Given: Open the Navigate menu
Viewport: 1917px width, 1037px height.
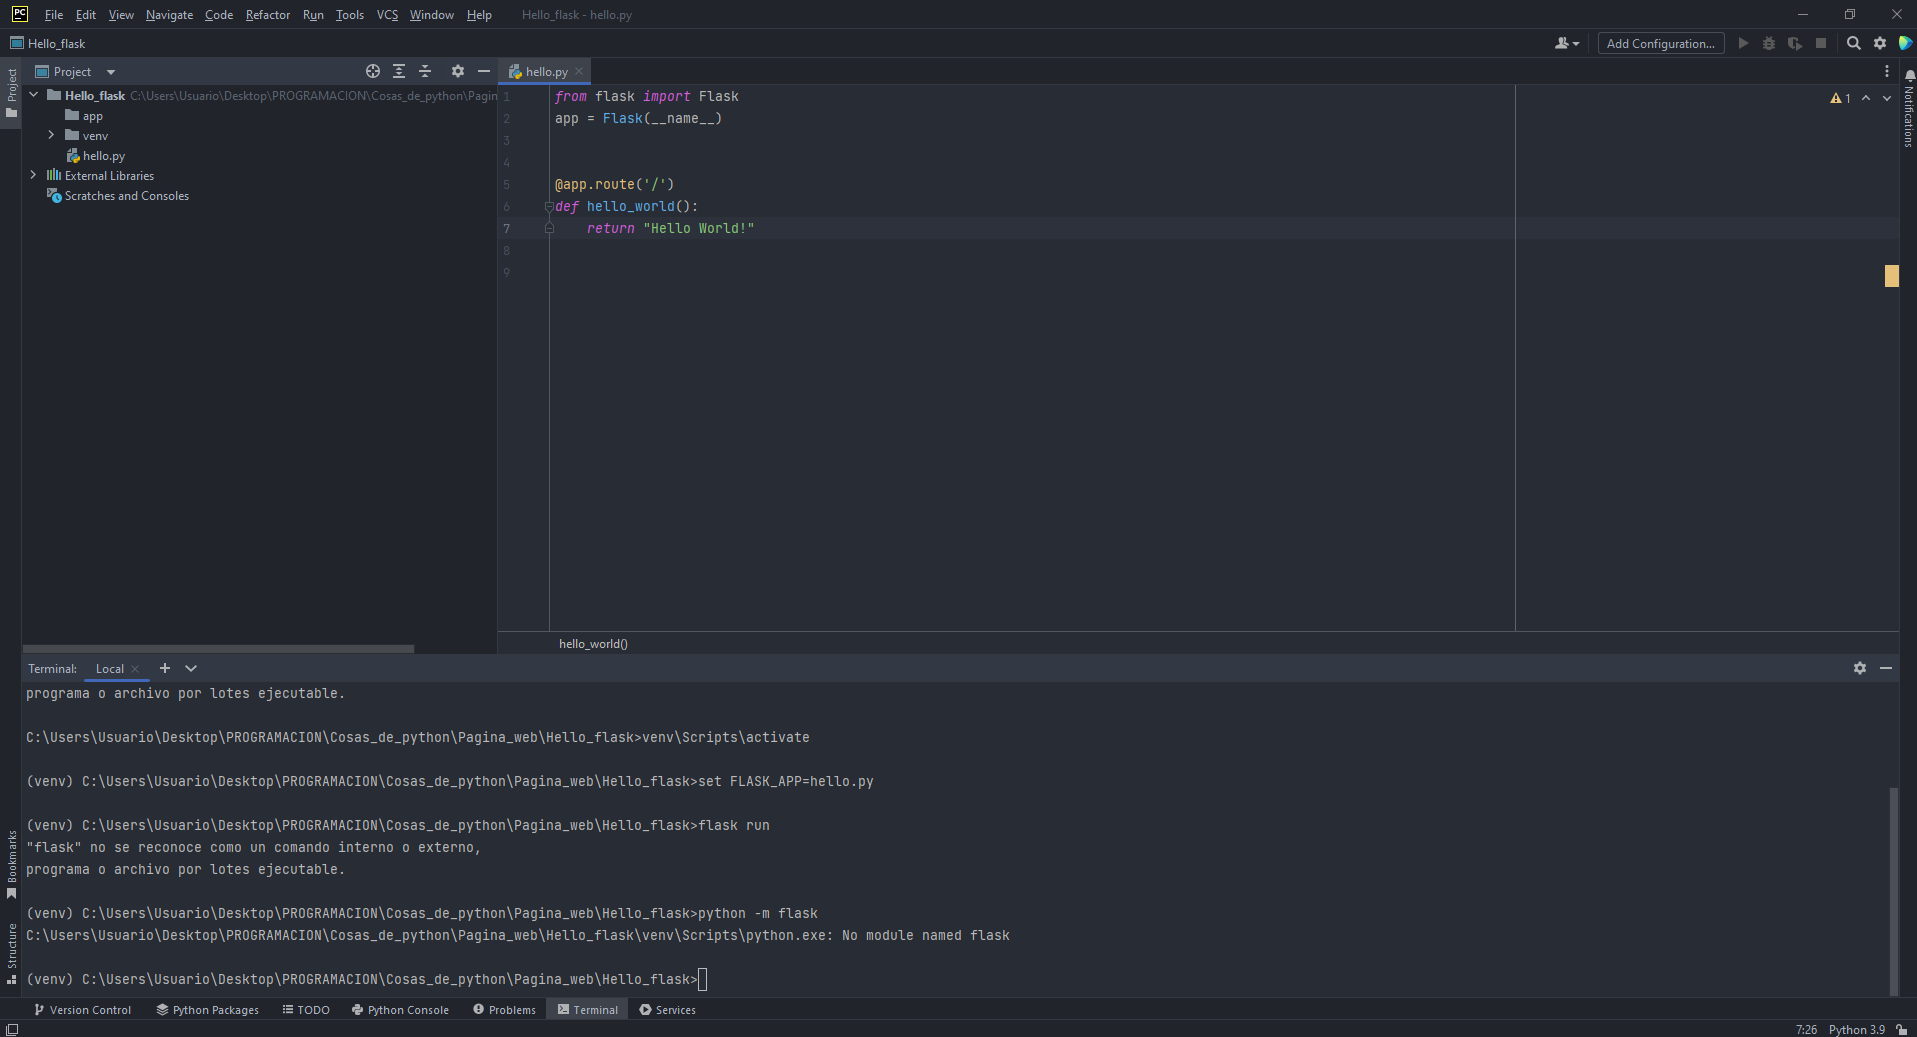Looking at the screenshot, I should 169,15.
